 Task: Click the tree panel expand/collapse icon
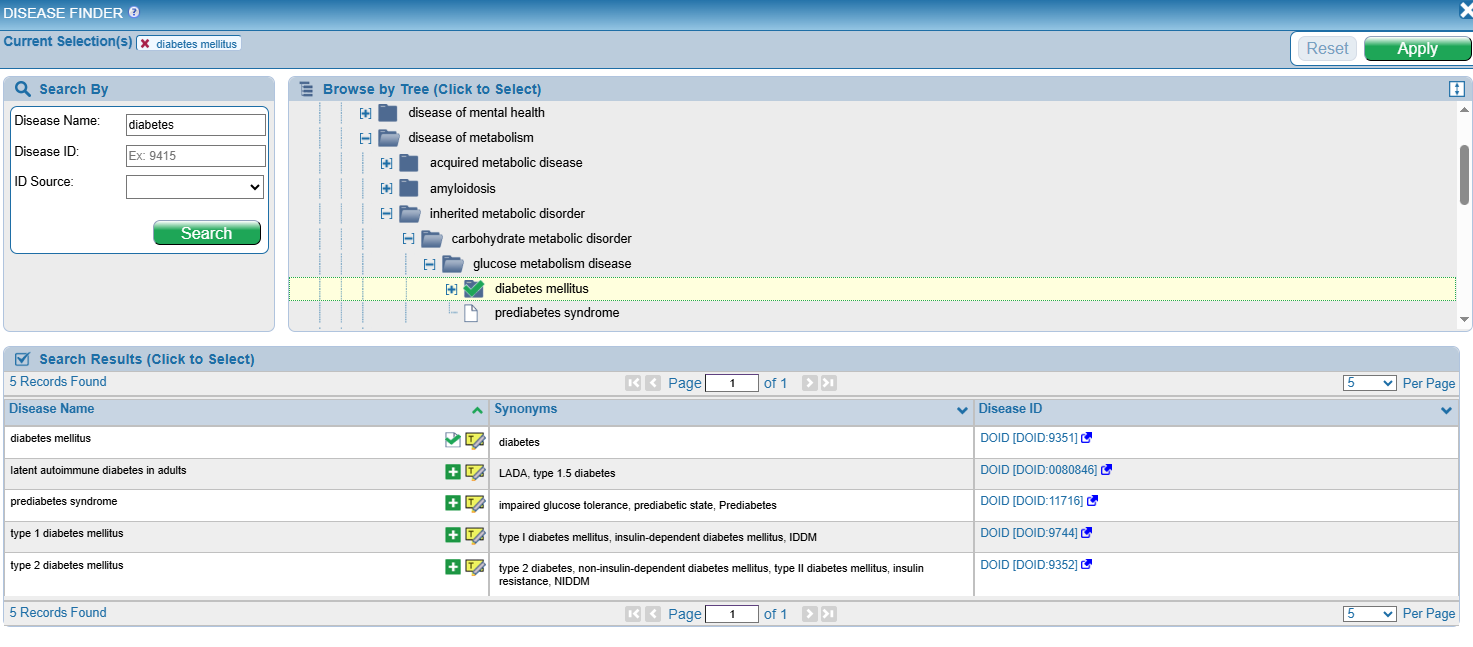tap(1456, 89)
